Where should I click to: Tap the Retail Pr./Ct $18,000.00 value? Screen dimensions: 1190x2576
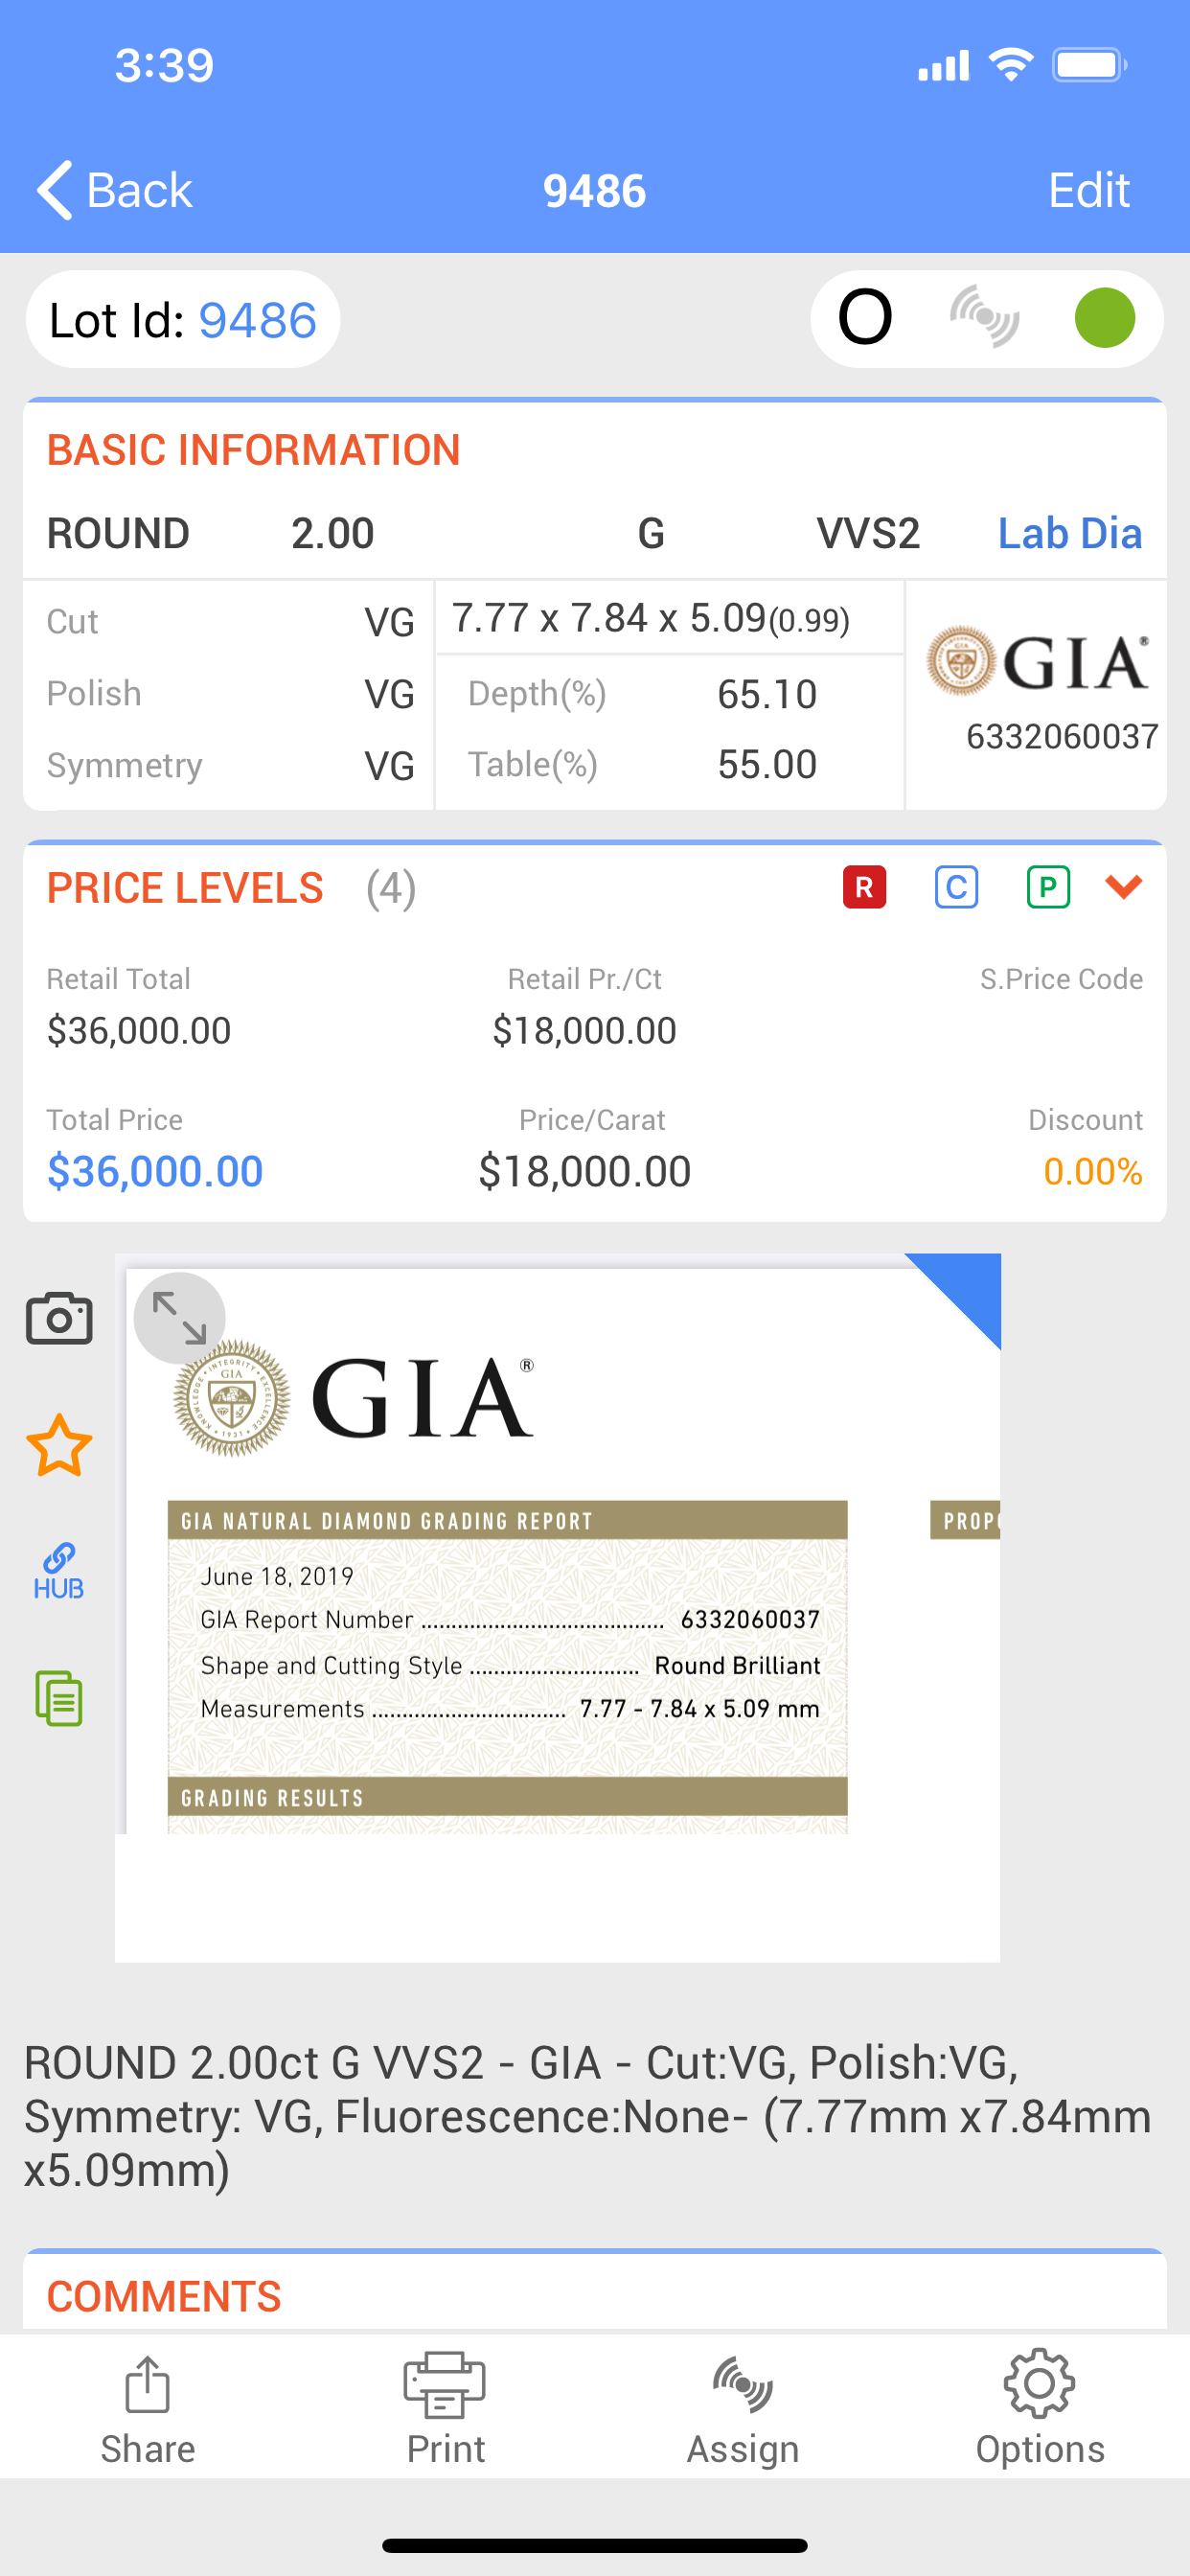[584, 1030]
